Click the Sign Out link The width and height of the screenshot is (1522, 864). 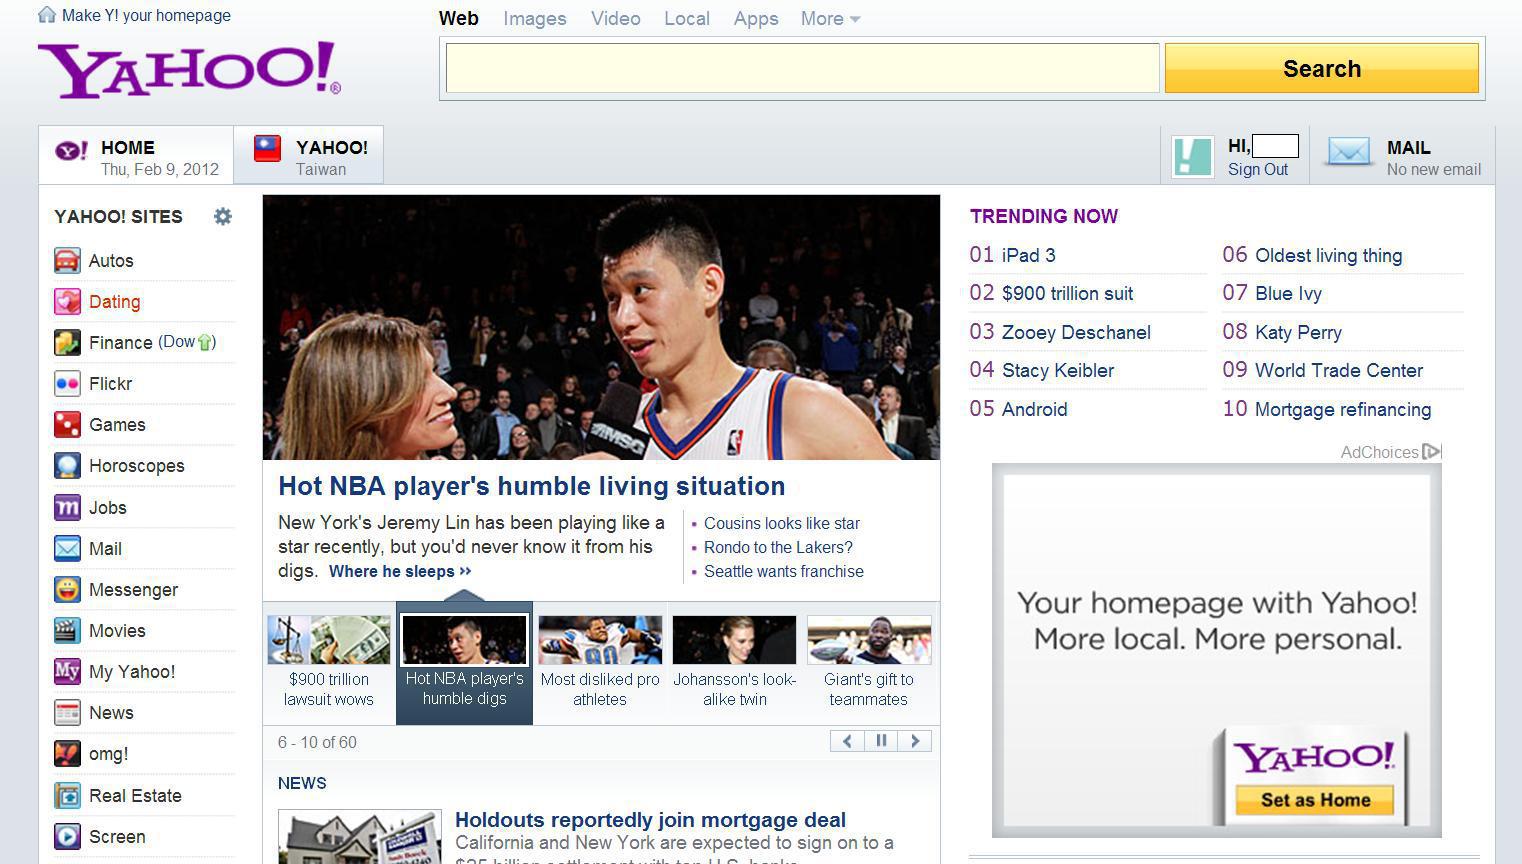[x=1257, y=170]
